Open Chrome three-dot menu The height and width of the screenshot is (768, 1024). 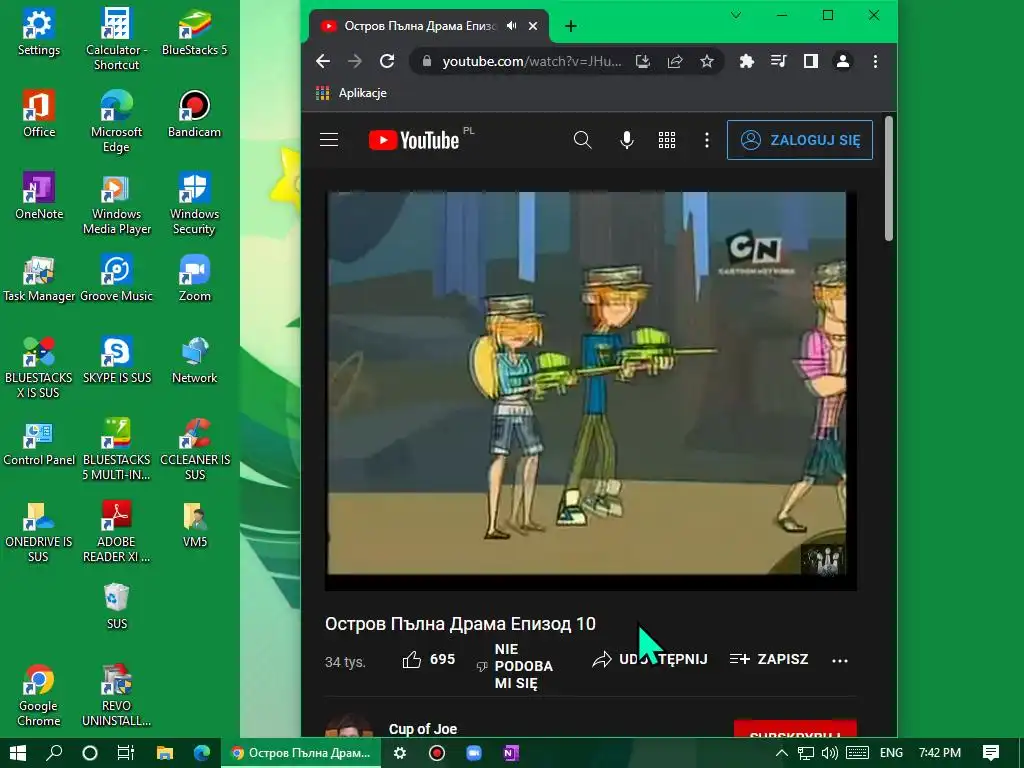coord(875,61)
